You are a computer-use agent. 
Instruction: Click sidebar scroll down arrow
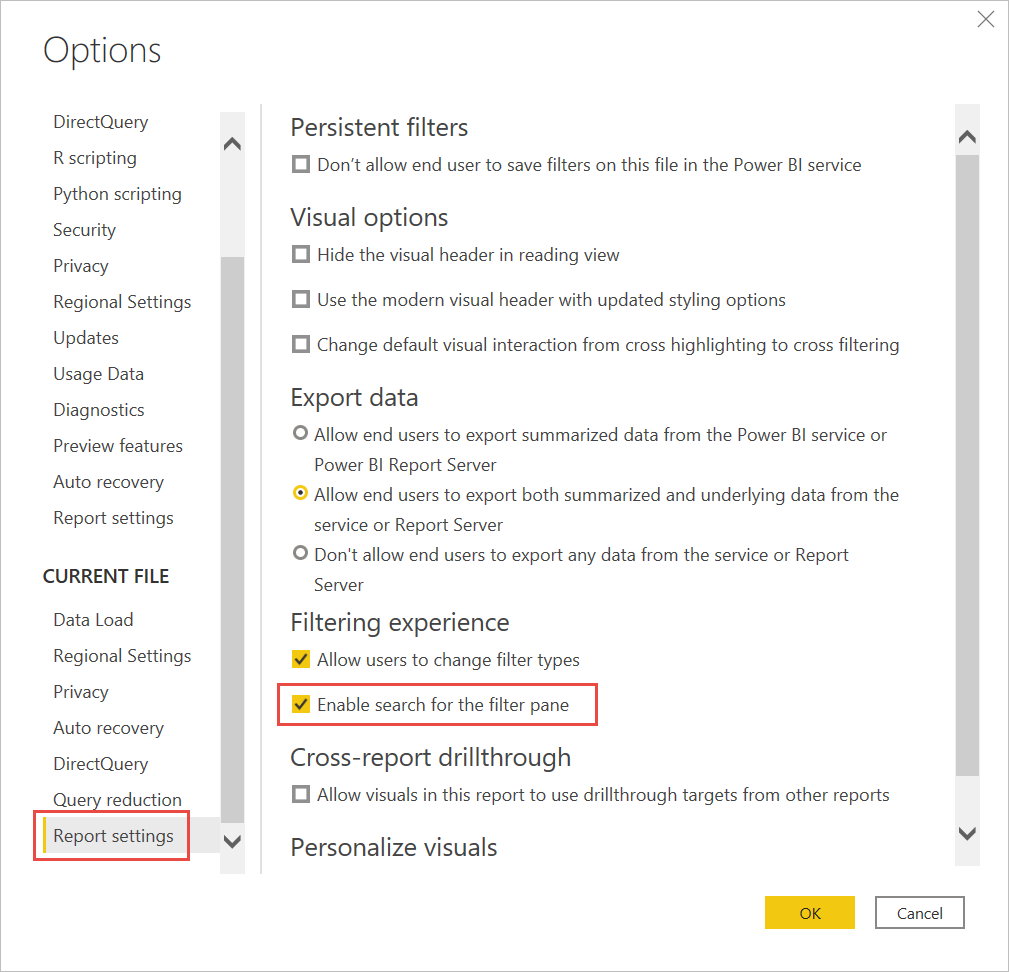(232, 841)
